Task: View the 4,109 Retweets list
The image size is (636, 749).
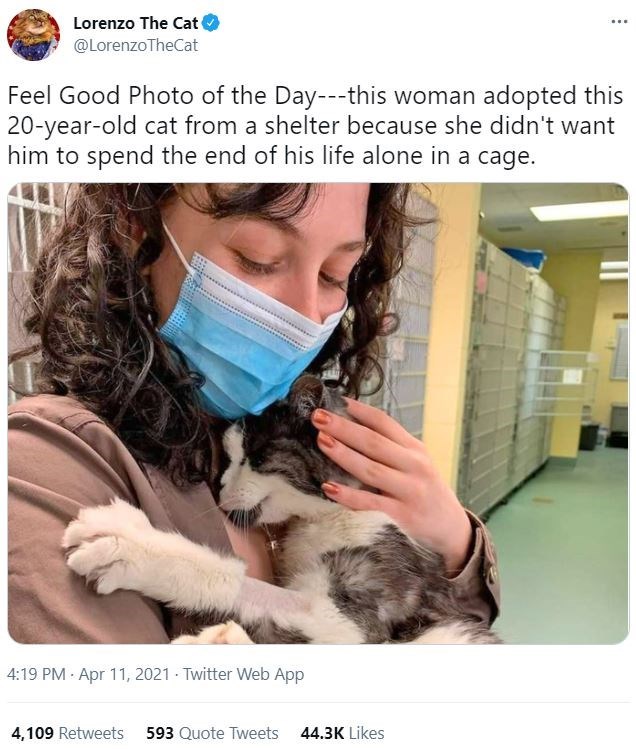Action: [x=67, y=733]
